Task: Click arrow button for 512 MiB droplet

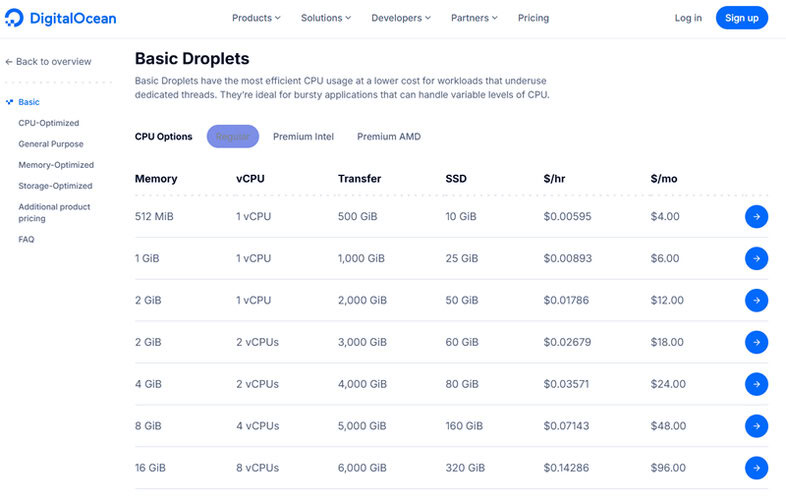Action: click(756, 217)
